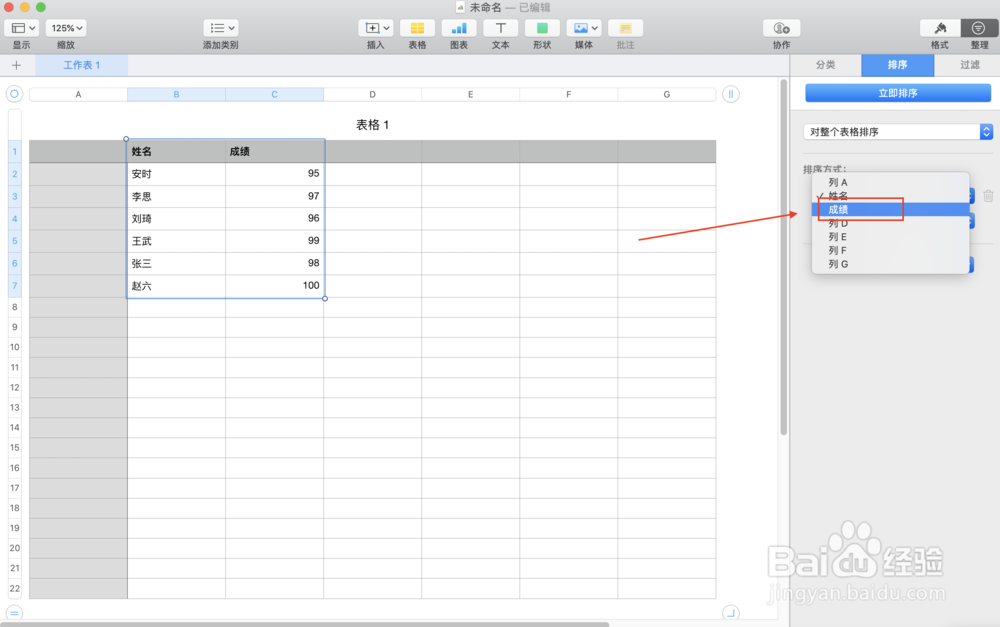This screenshot has height=627, width=1000.
Task: Click the cell containing 李思
Action: tap(177, 196)
